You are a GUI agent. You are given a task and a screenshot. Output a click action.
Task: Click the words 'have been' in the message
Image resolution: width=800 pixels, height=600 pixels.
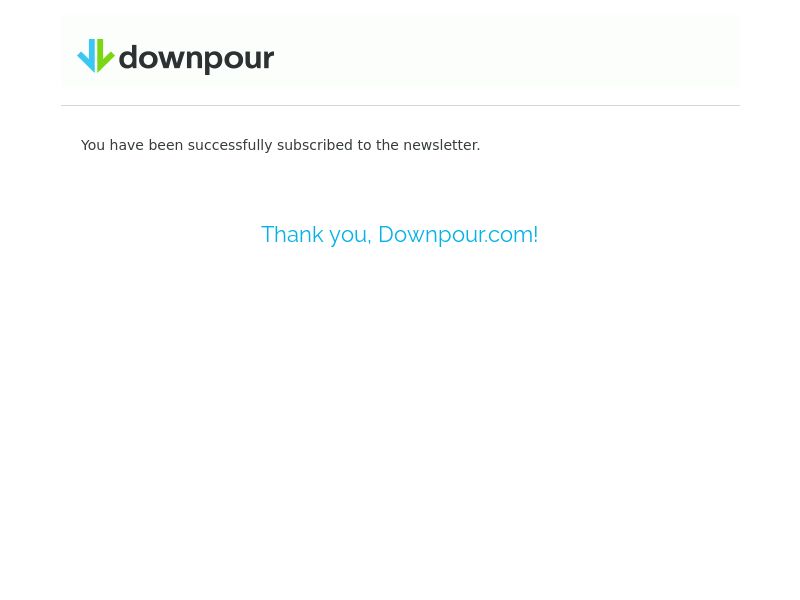(146, 145)
